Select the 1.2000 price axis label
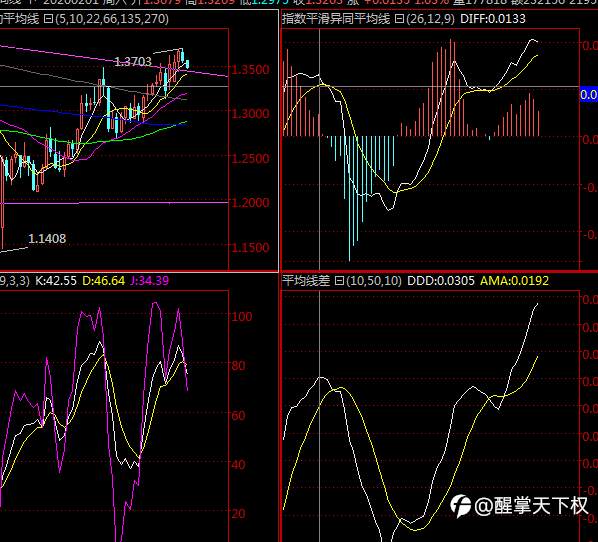 coord(250,203)
